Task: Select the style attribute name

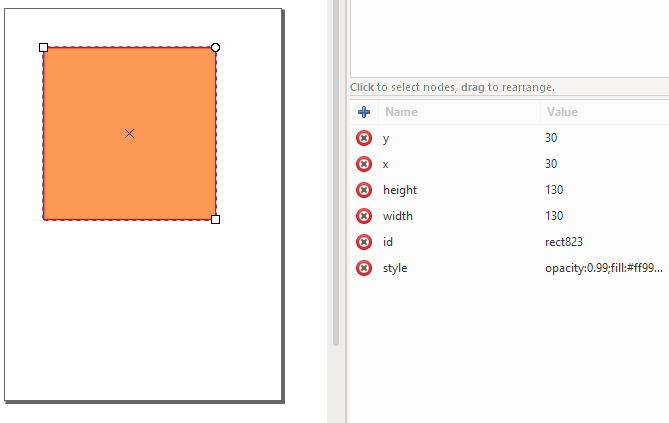Action: (x=395, y=268)
